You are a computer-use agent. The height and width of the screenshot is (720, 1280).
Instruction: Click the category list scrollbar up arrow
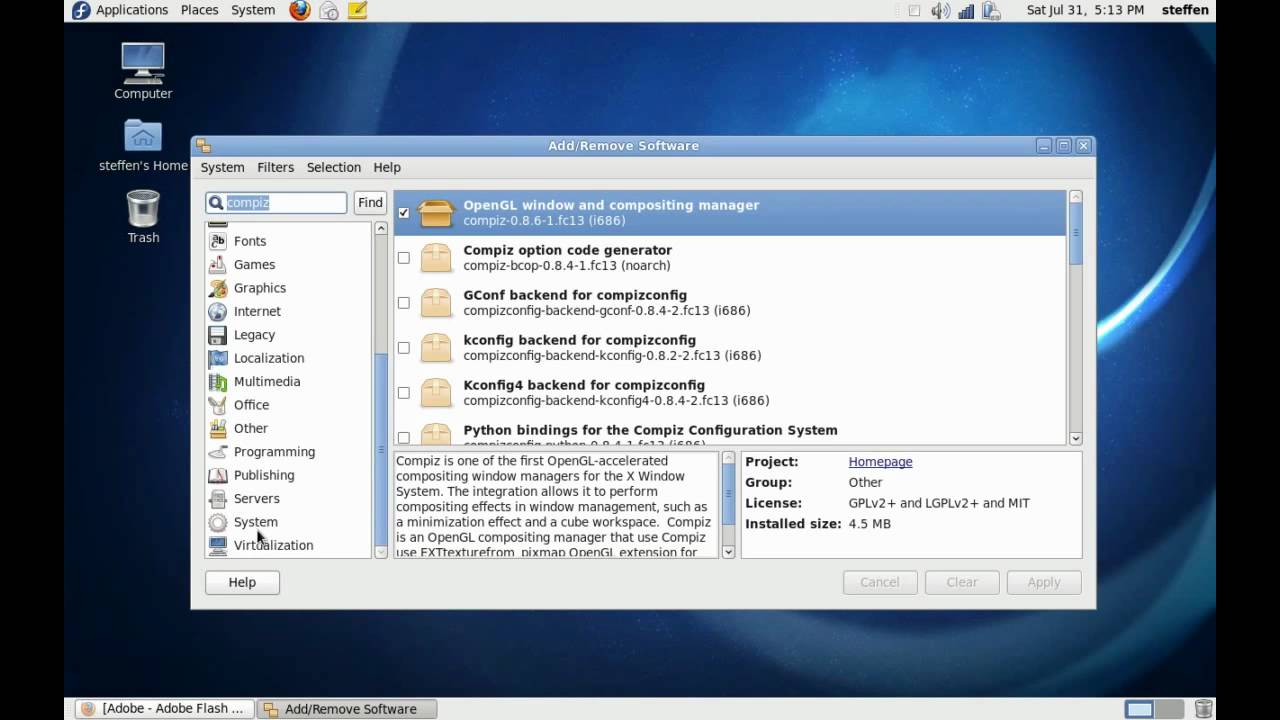point(381,228)
